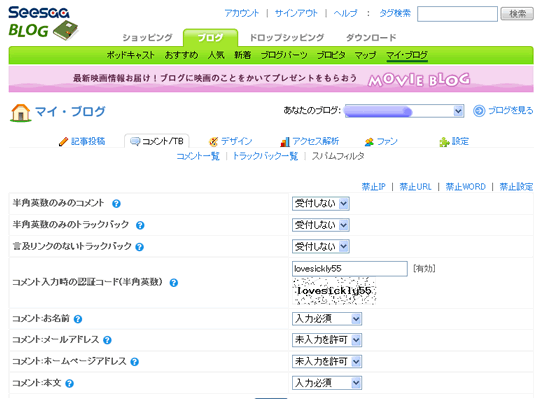
Task: Click the Movie Blog promotional banner
Action: pos(271,79)
